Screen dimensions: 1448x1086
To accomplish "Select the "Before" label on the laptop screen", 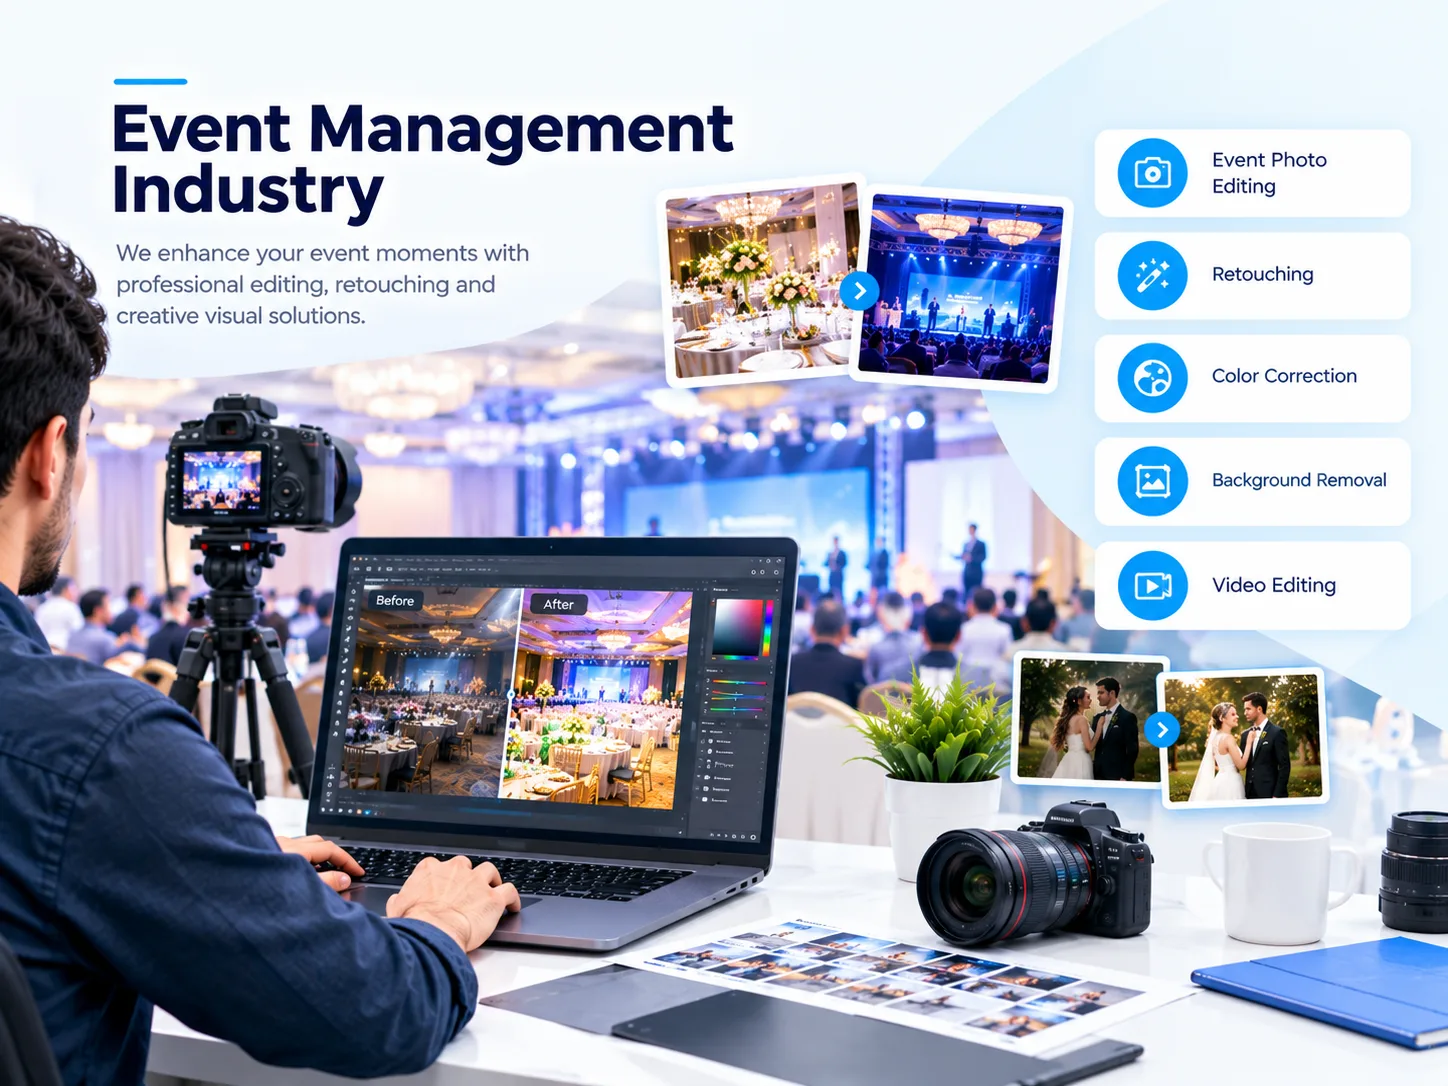I will [x=395, y=601].
